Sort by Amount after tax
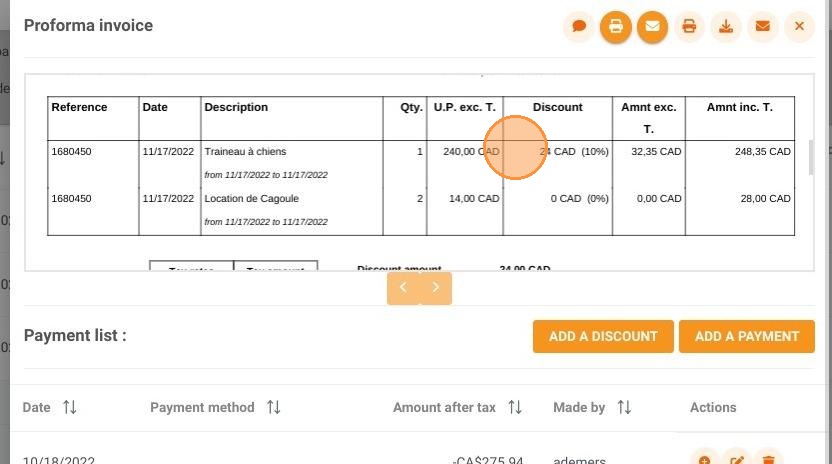 pos(515,407)
